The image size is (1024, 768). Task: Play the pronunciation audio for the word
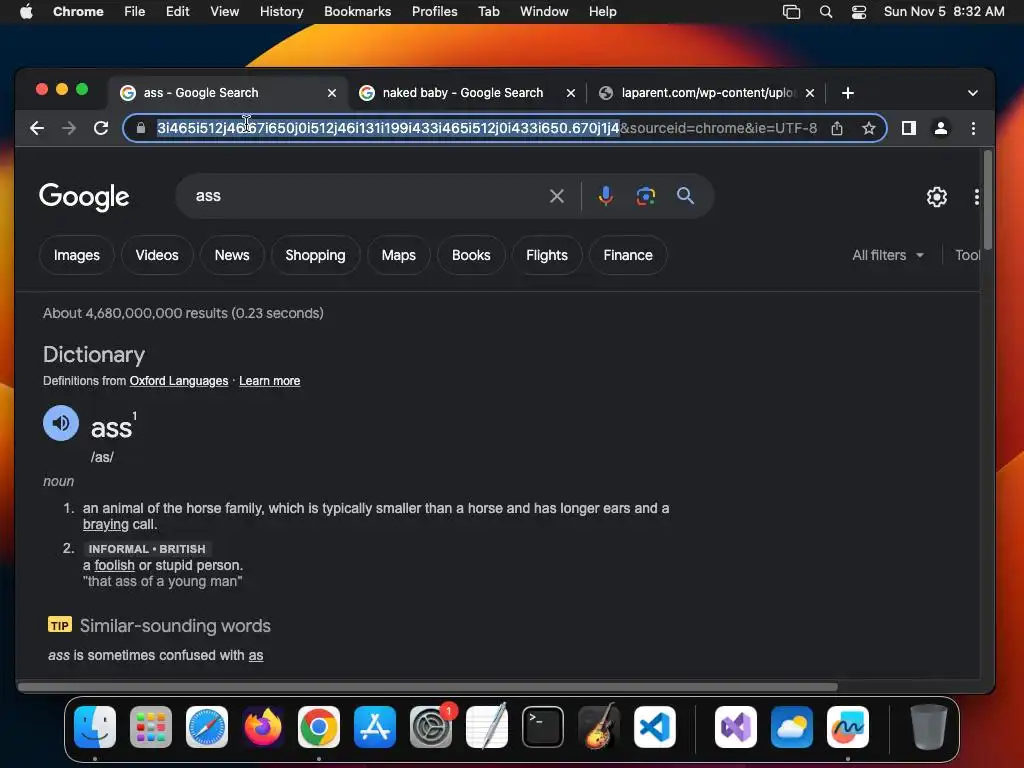pos(61,423)
